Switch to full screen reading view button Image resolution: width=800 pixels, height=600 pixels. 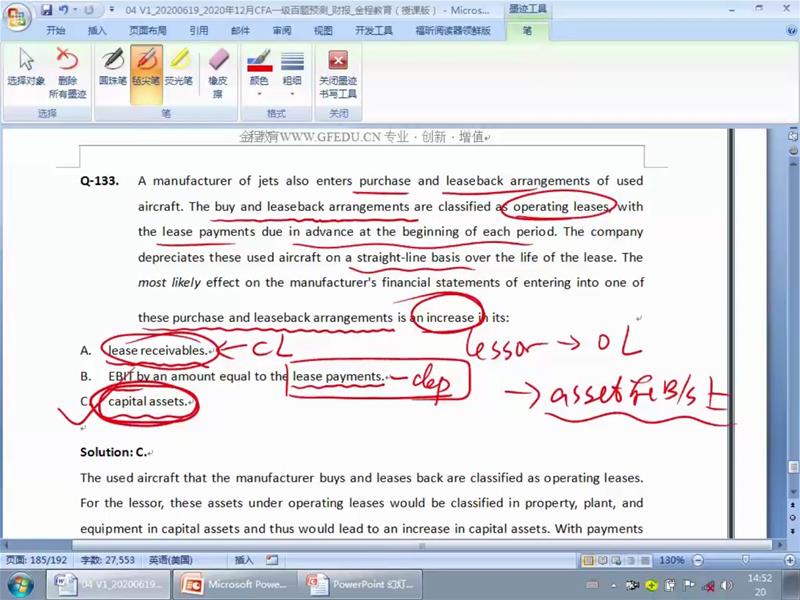coord(603,560)
